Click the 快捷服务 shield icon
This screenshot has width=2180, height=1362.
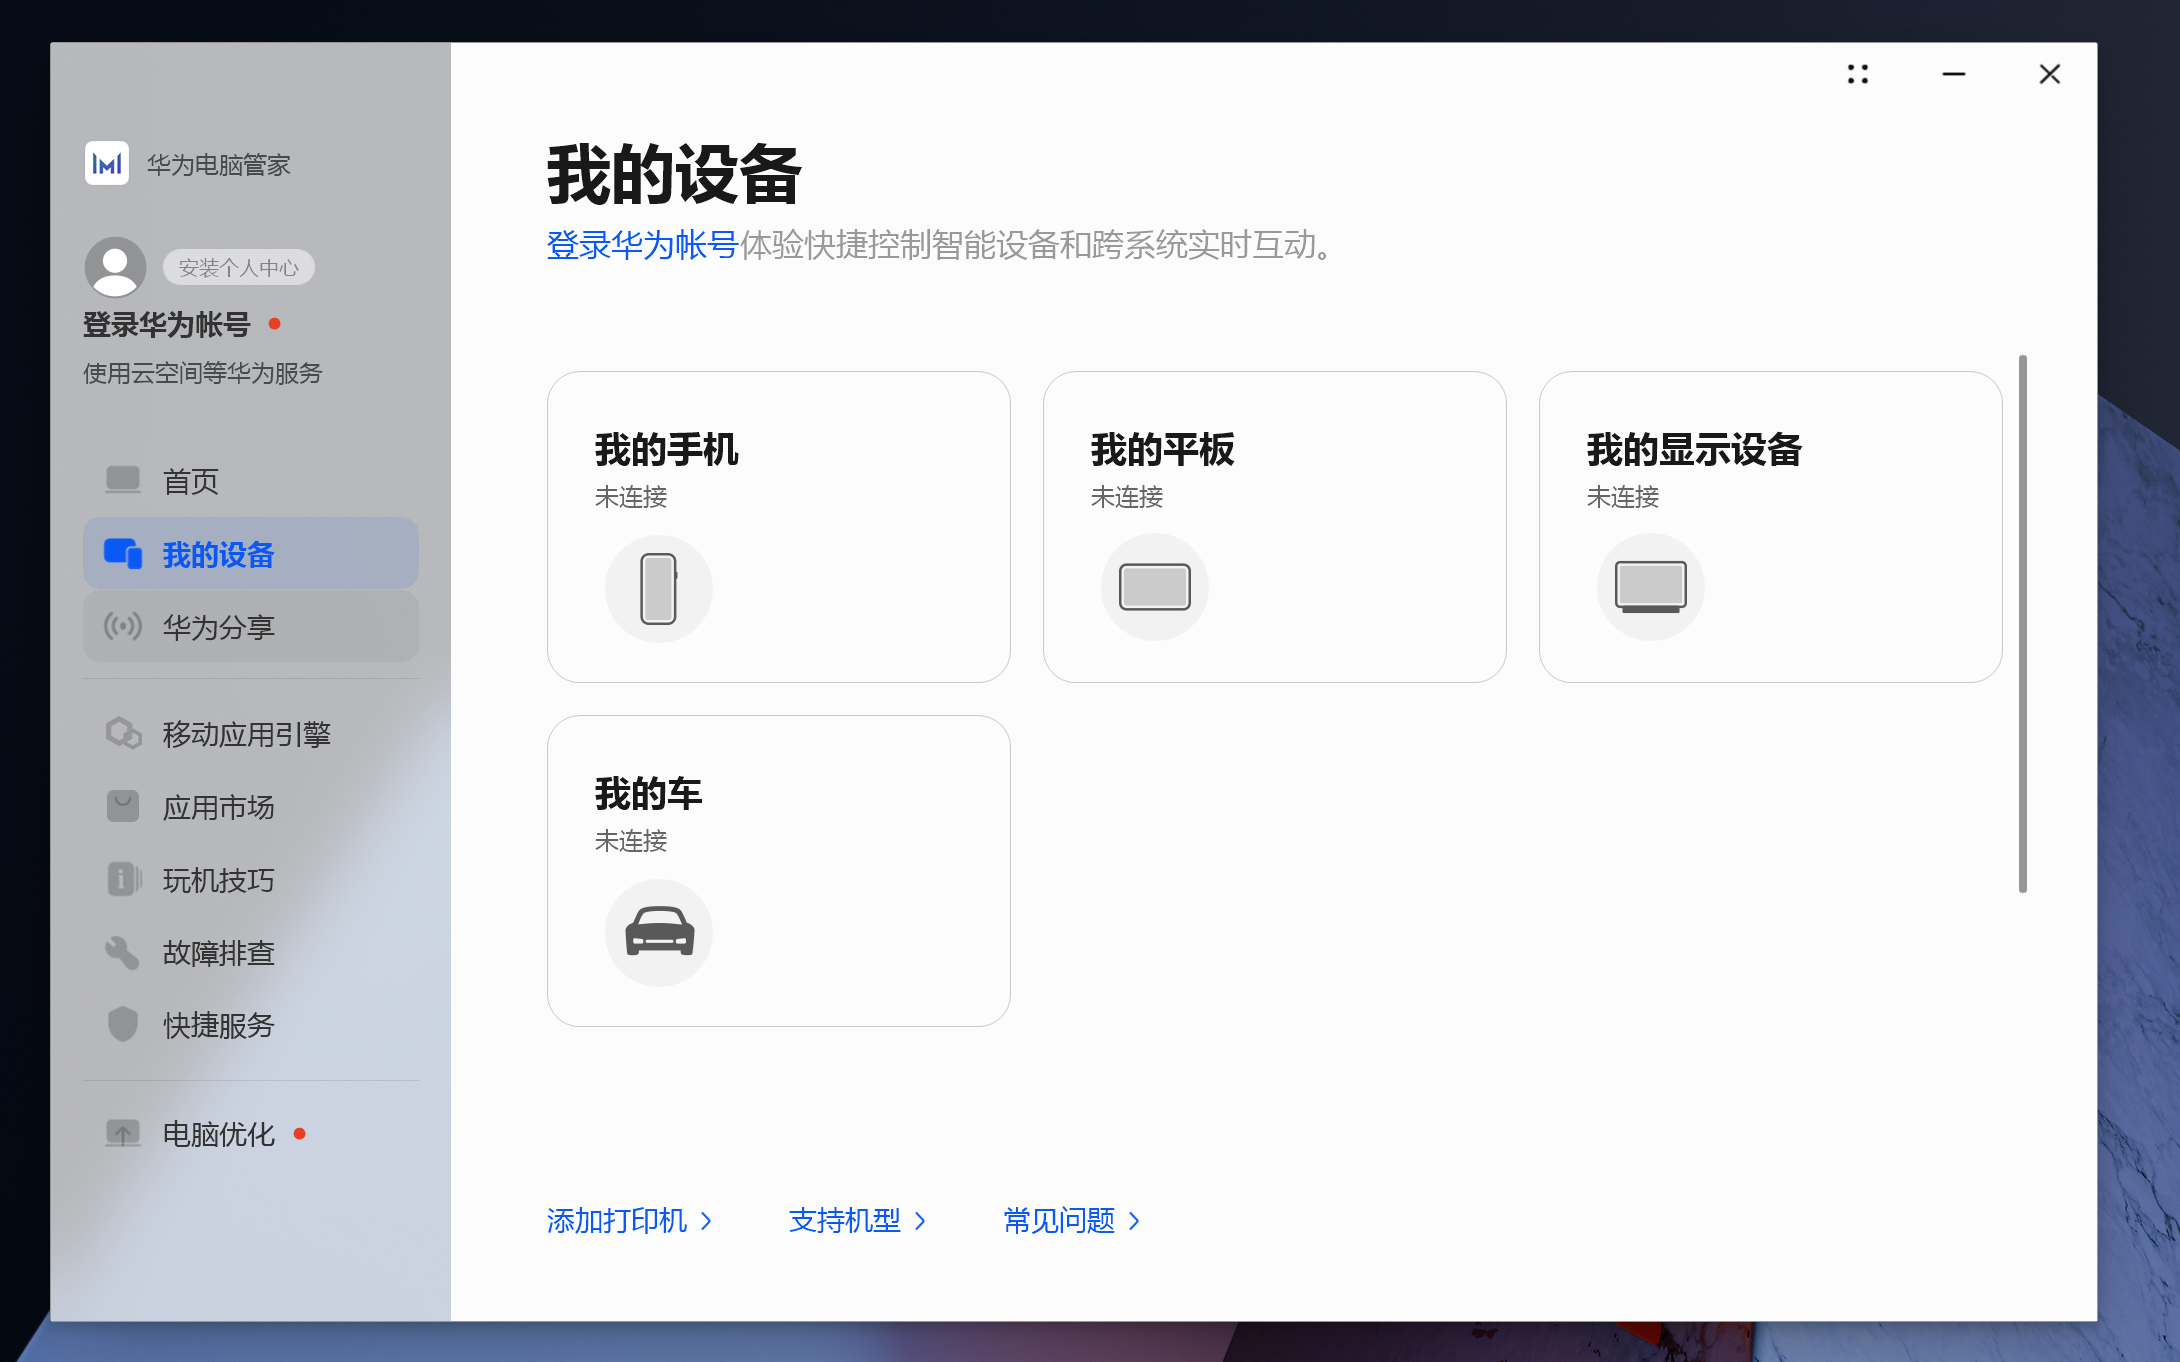tap(123, 1024)
